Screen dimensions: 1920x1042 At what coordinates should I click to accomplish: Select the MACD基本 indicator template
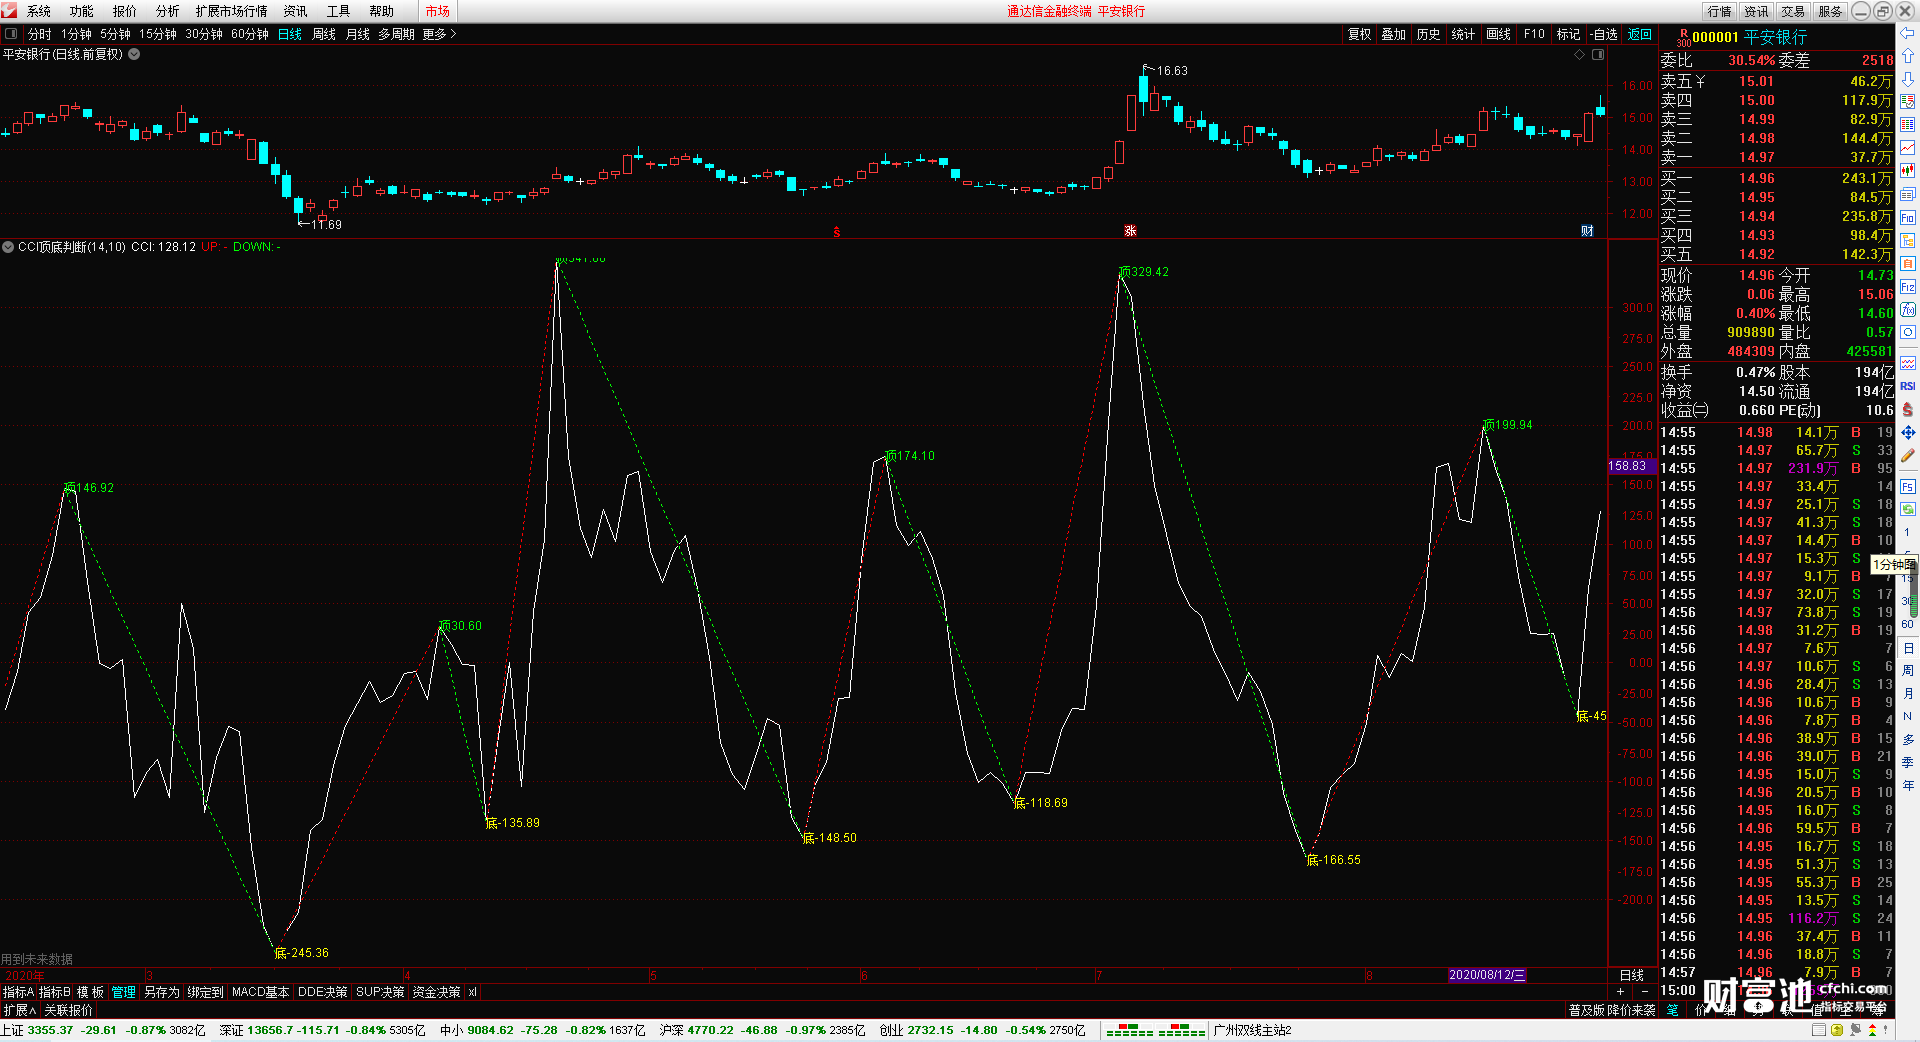pyautogui.click(x=260, y=992)
